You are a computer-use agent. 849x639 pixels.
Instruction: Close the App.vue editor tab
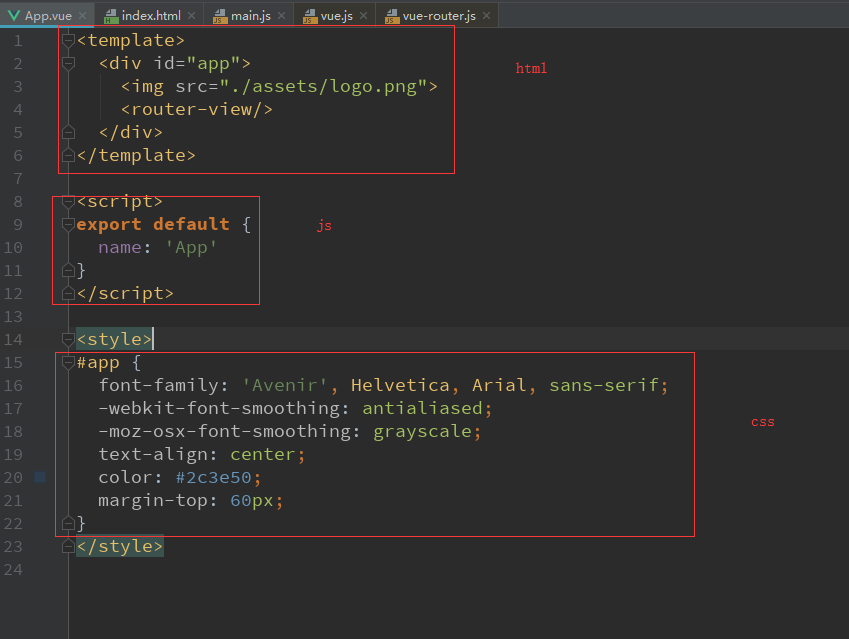tap(83, 17)
